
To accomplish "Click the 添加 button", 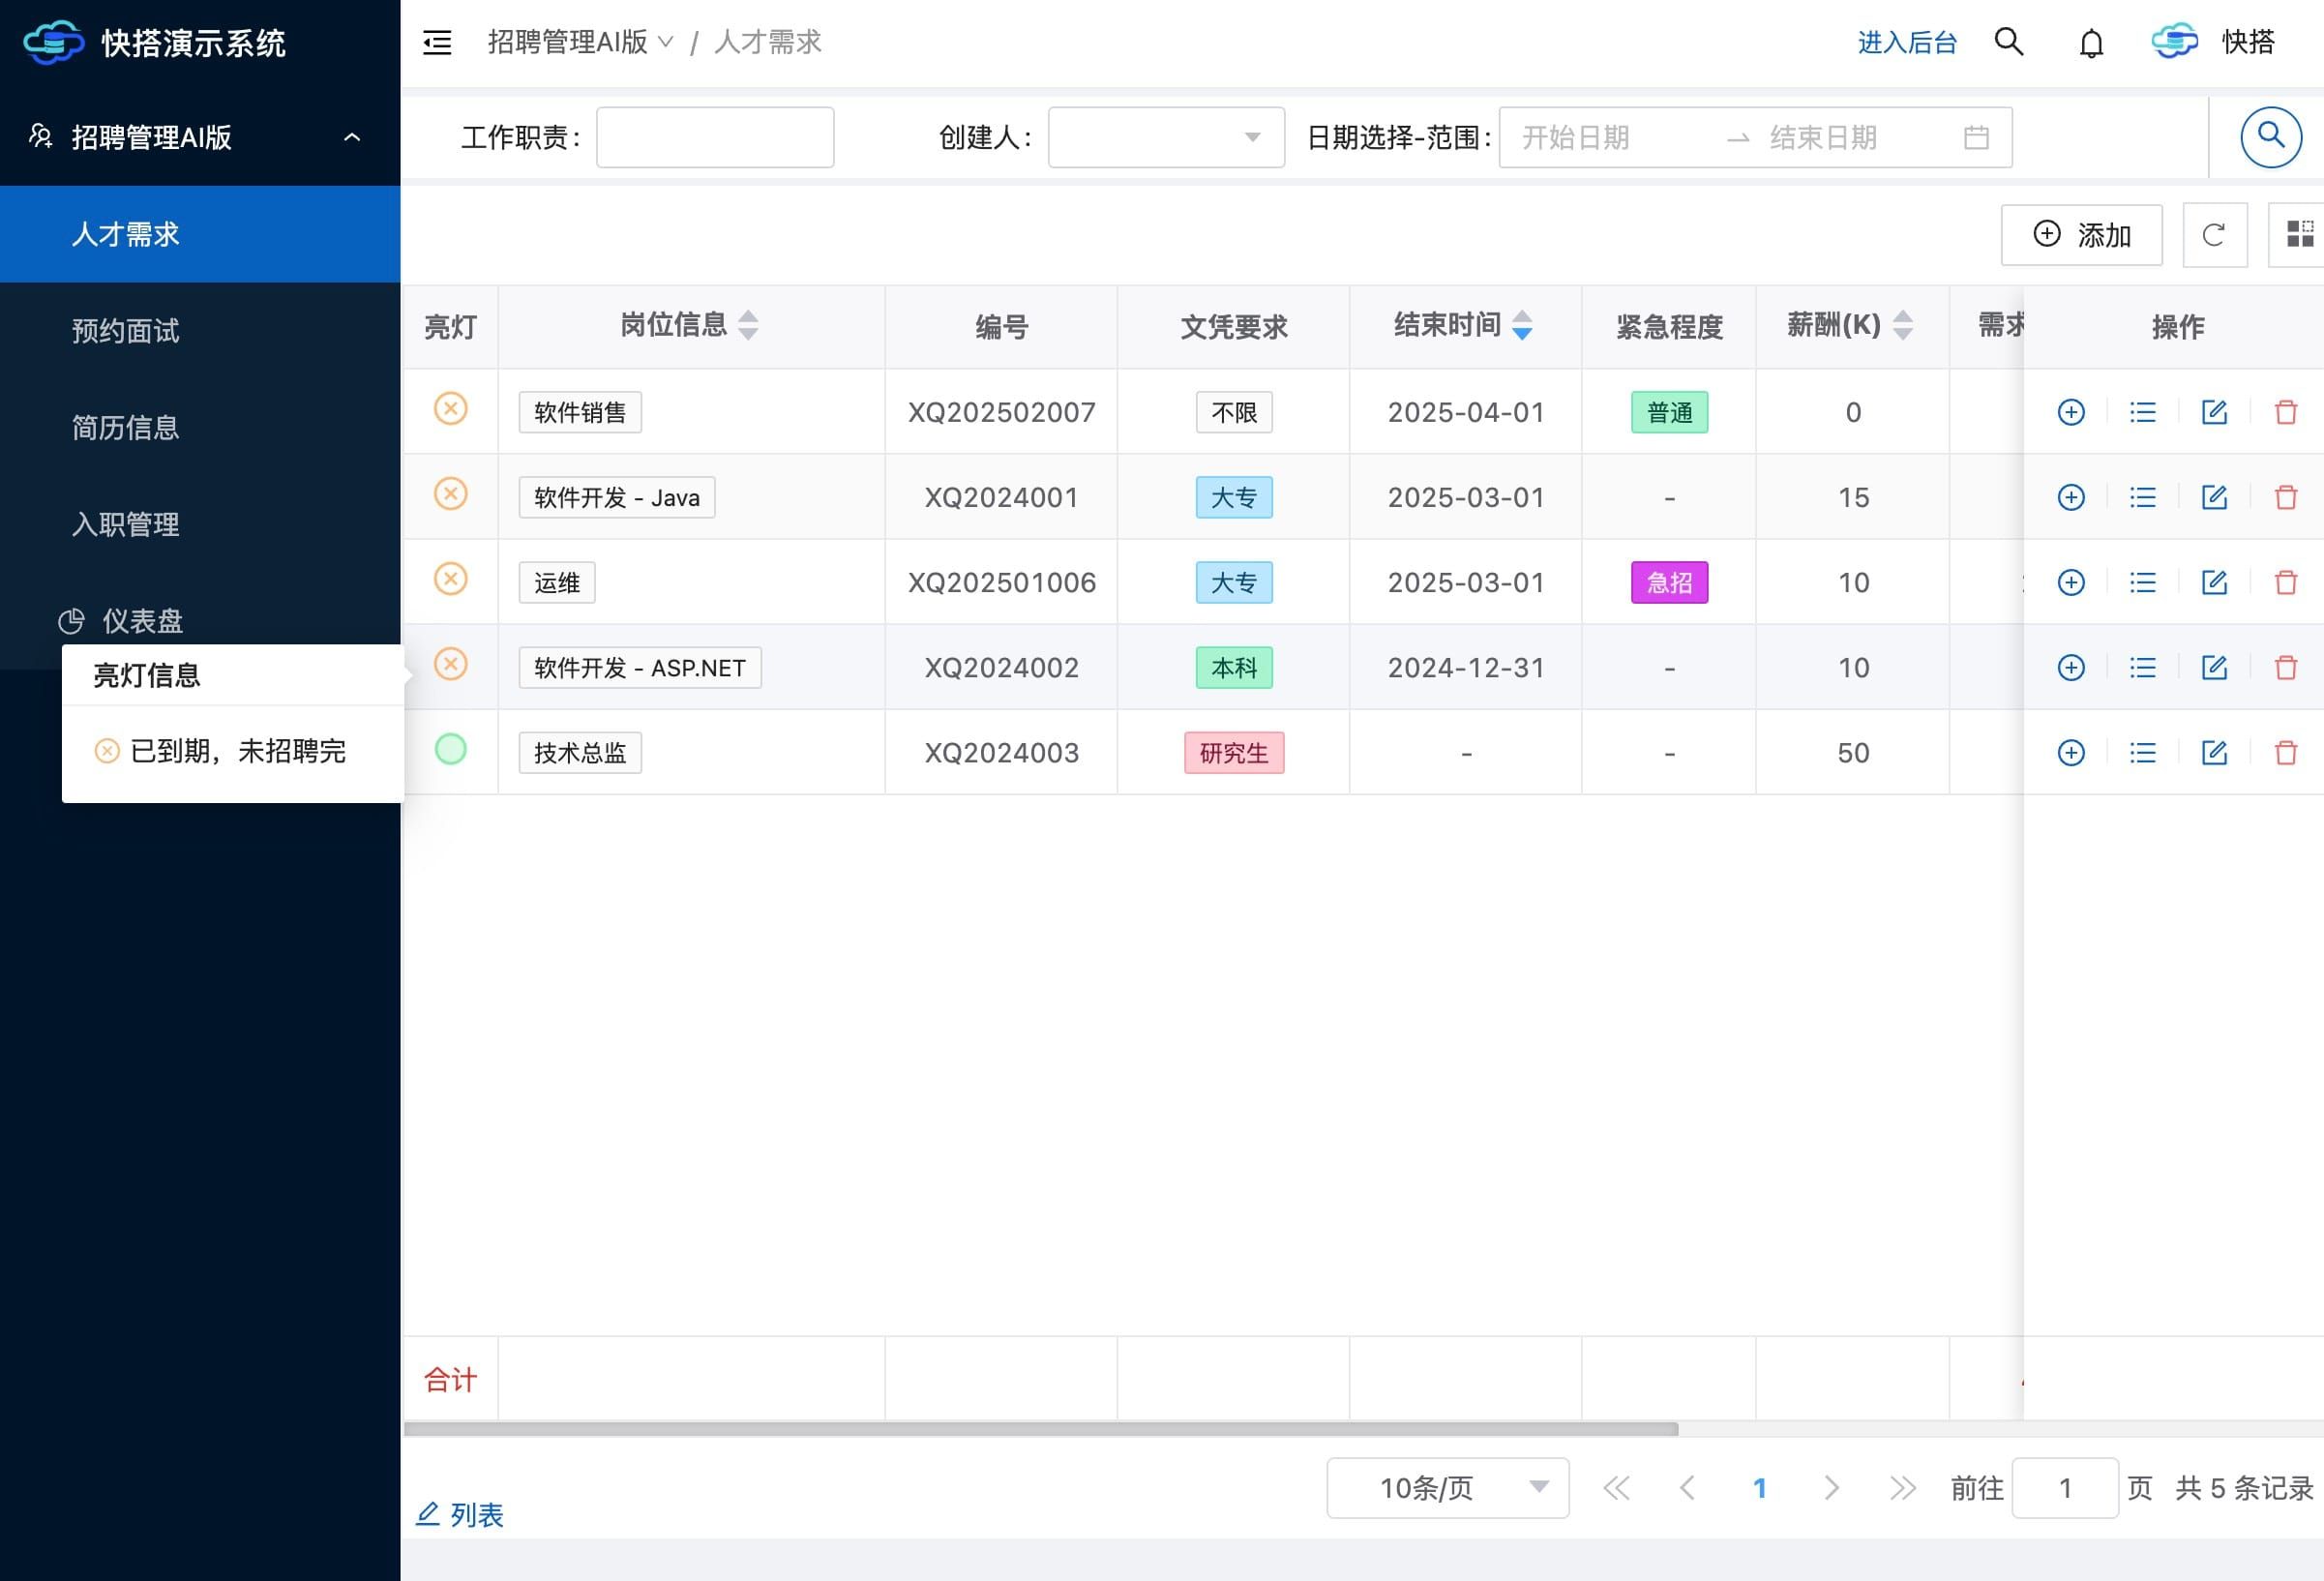I will pos(2081,235).
